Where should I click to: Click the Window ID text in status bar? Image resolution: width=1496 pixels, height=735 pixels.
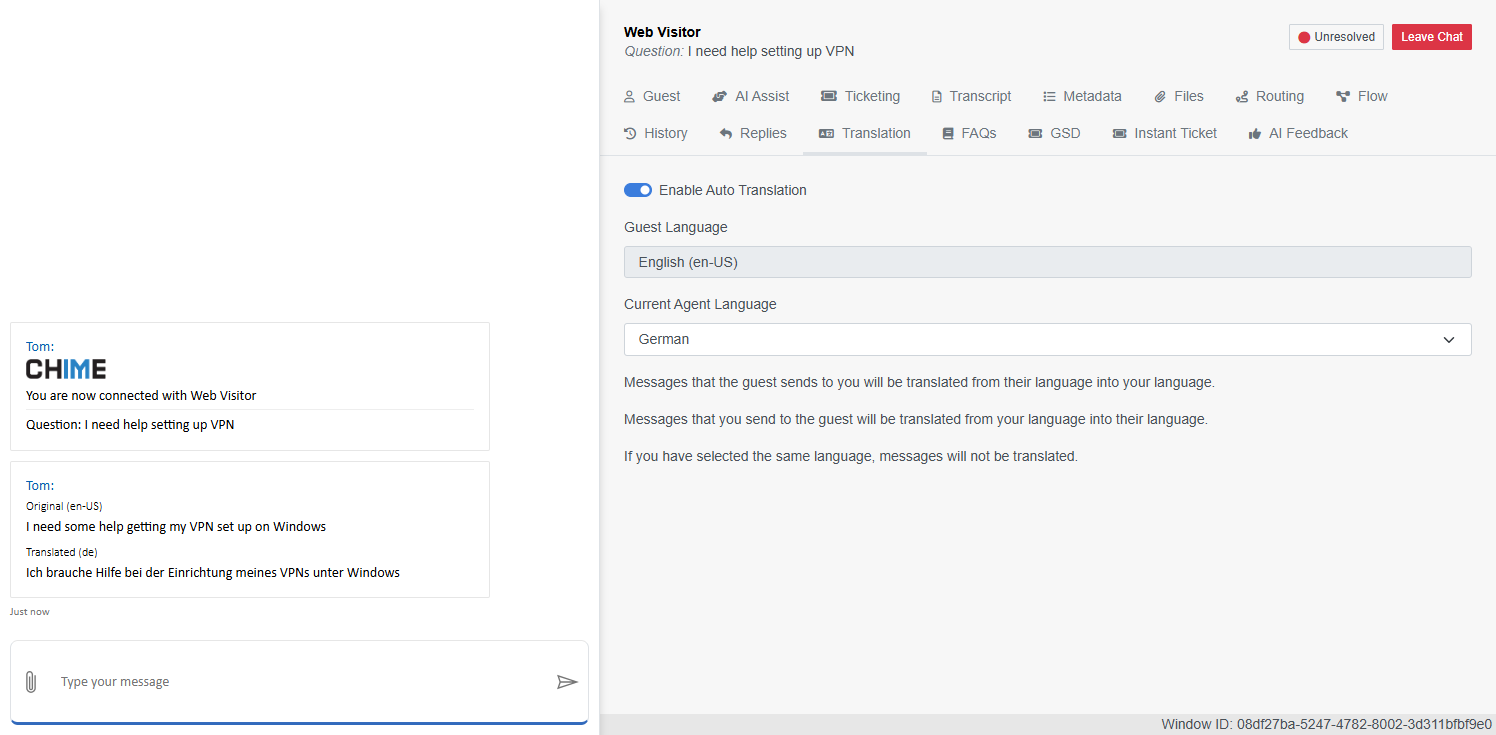pyautogui.click(x=1326, y=724)
